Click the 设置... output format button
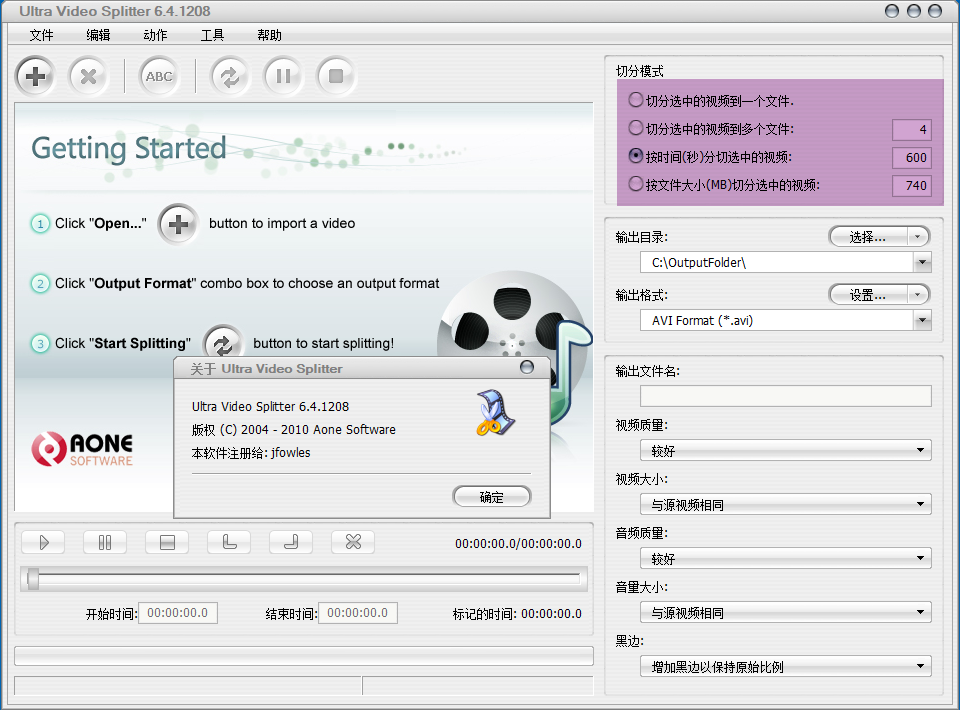 [x=868, y=295]
